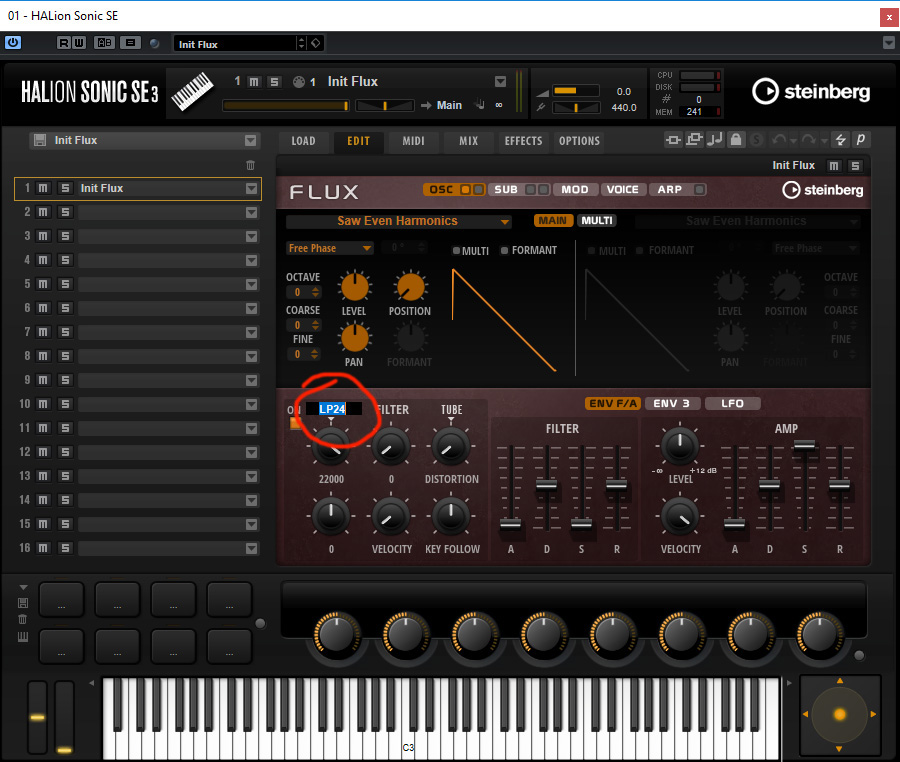Open the LOAD tab
The height and width of the screenshot is (762, 900).
coord(303,141)
